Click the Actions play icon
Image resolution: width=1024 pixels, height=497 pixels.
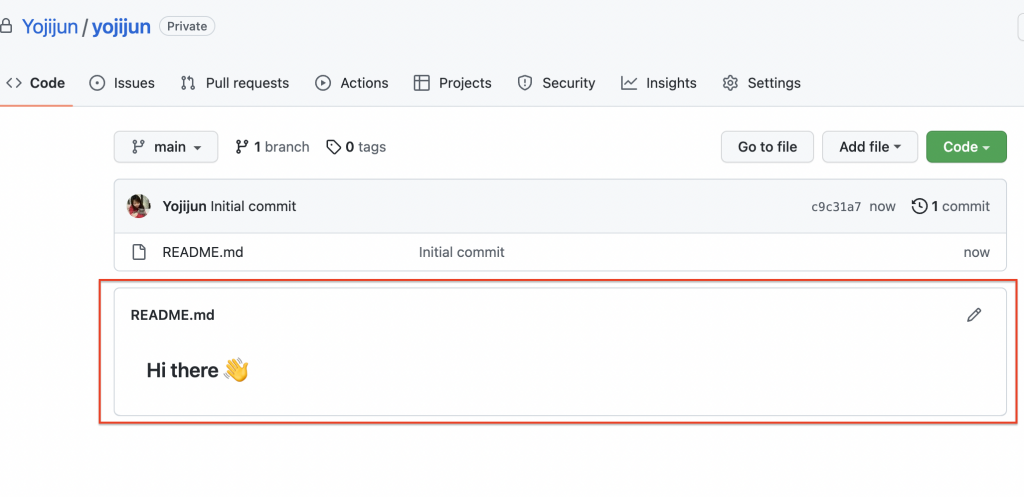tap(323, 83)
